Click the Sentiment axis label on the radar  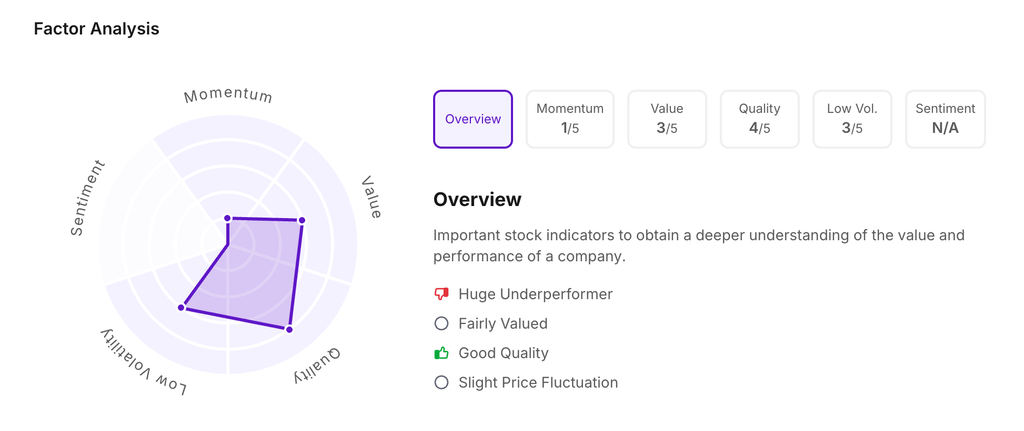pyautogui.click(x=88, y=198)
